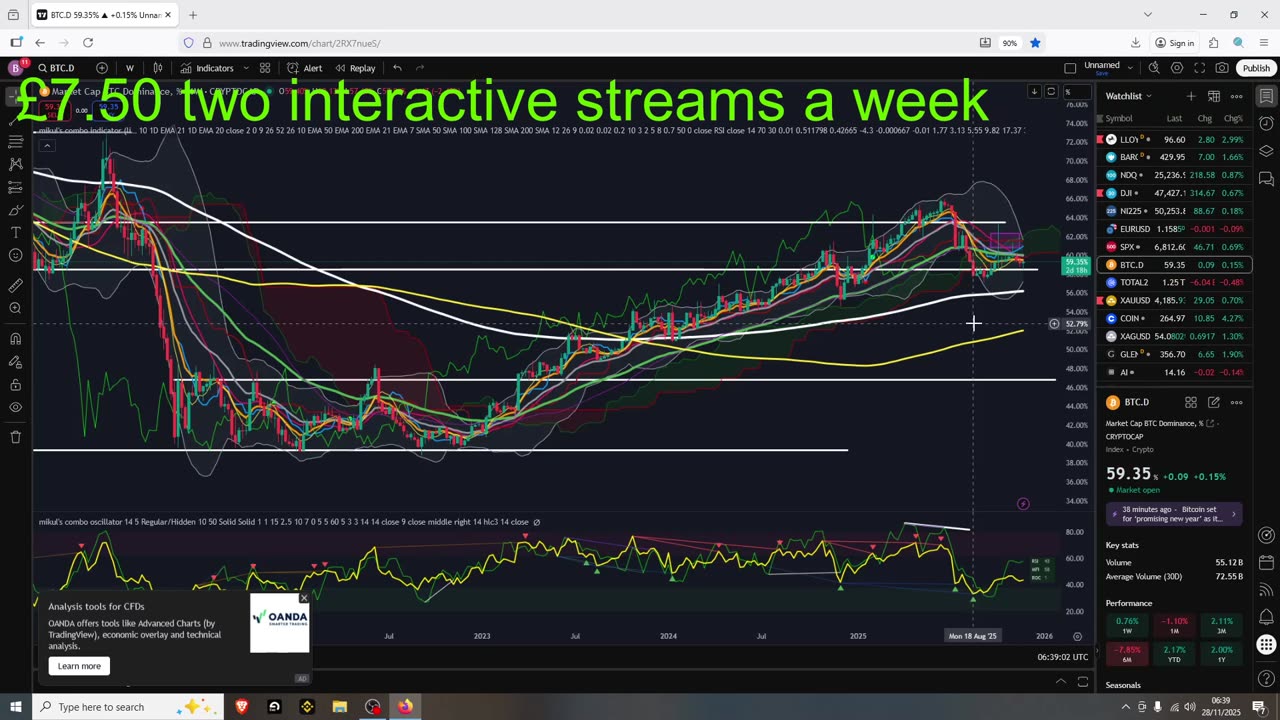Open the Unnamed layout save menu
This screenshot has width=1280, height=720.
click(x=1108, y=68)
